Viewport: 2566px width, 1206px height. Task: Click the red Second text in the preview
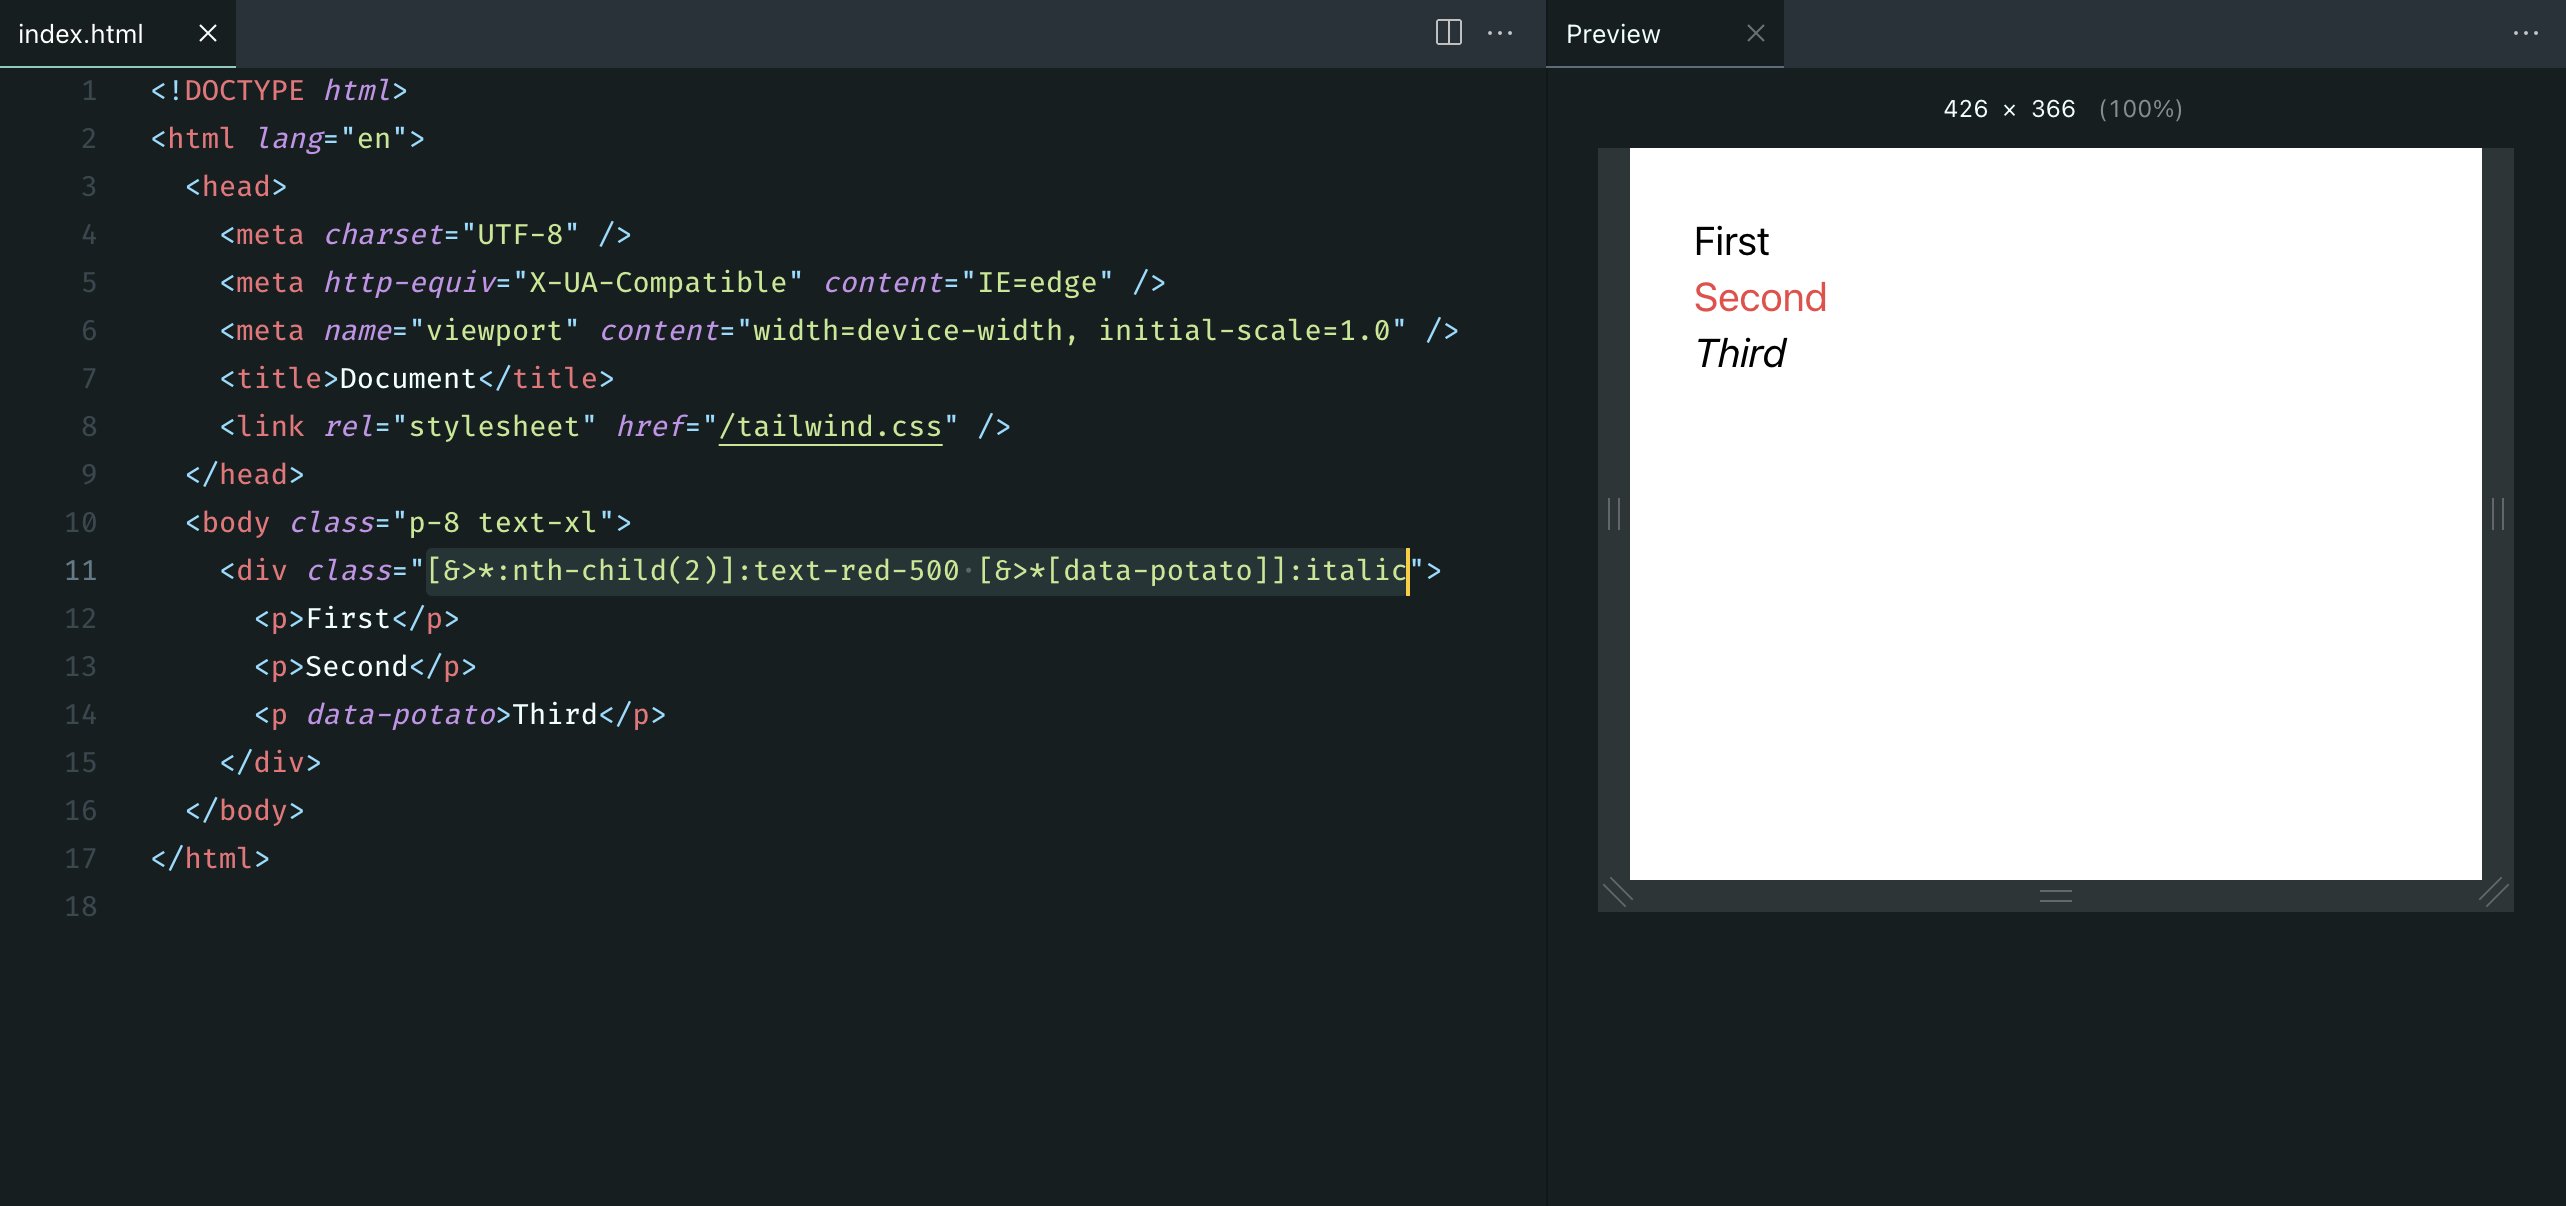[1759, 297]
